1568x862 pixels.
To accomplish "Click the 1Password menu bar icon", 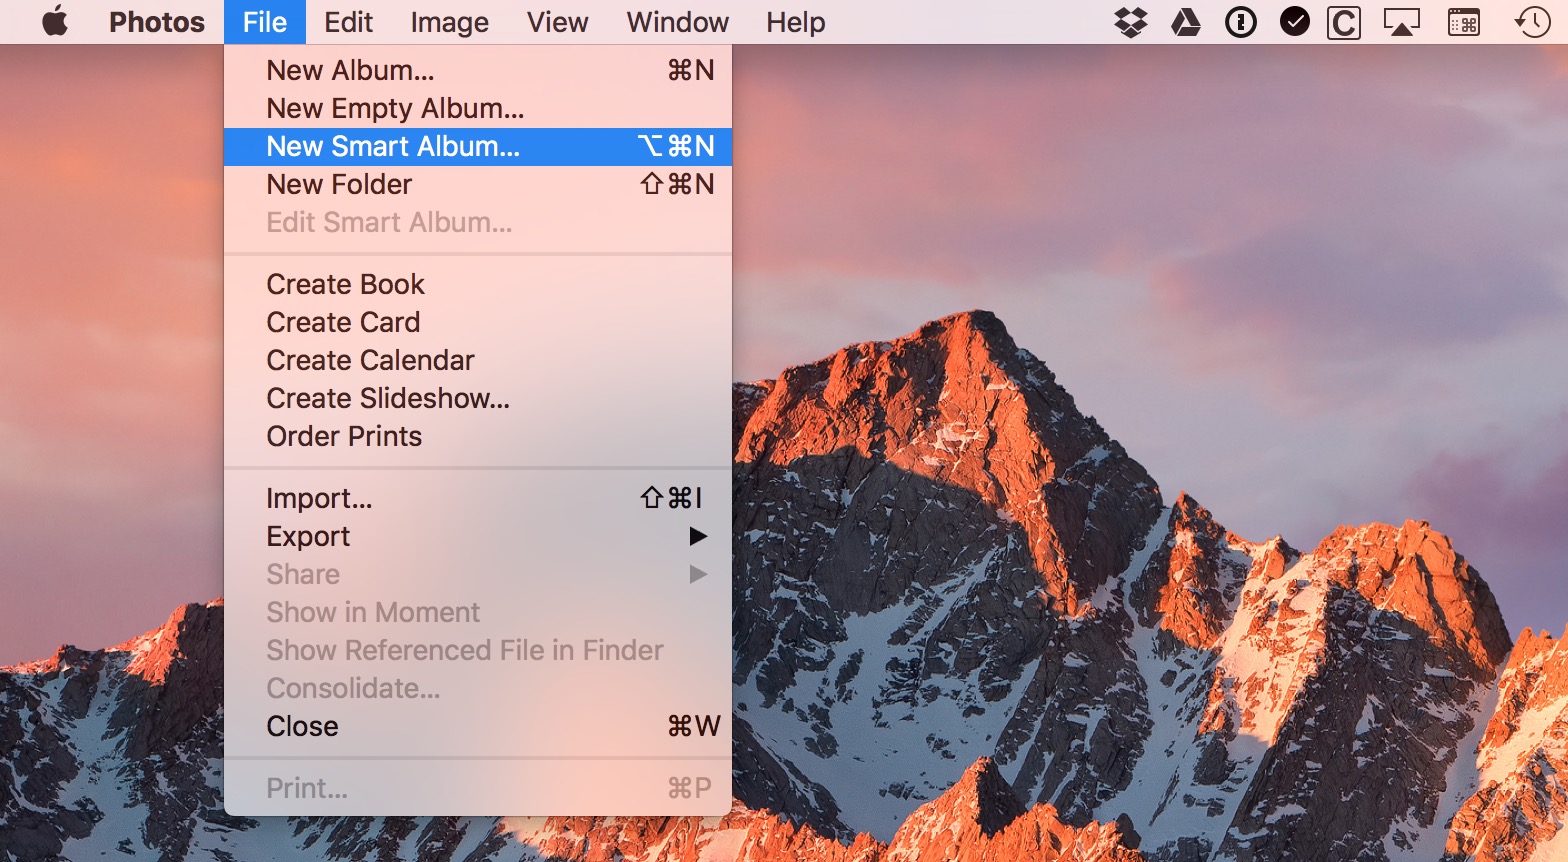I will point(1241,22).
